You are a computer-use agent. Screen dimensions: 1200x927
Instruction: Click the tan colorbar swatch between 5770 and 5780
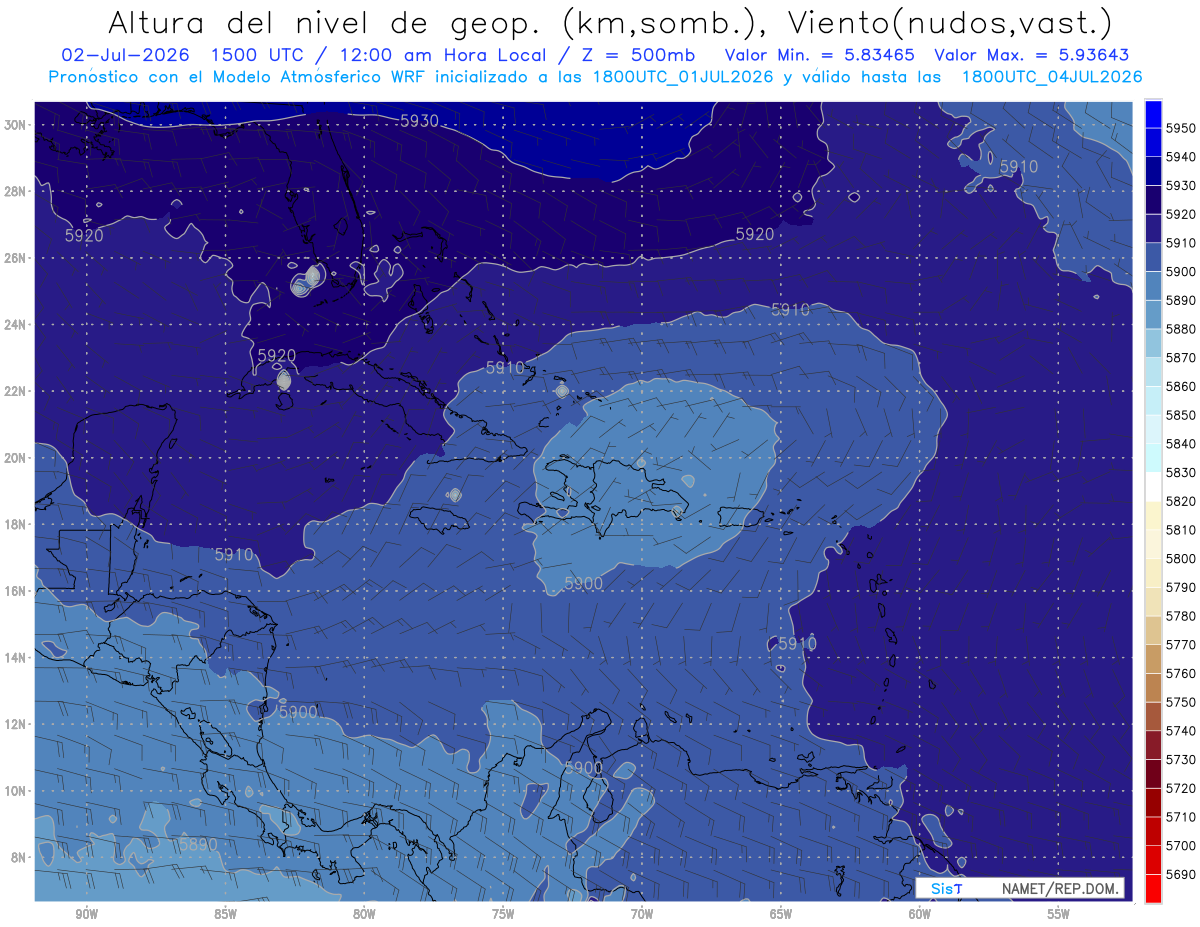point(1153,630)
